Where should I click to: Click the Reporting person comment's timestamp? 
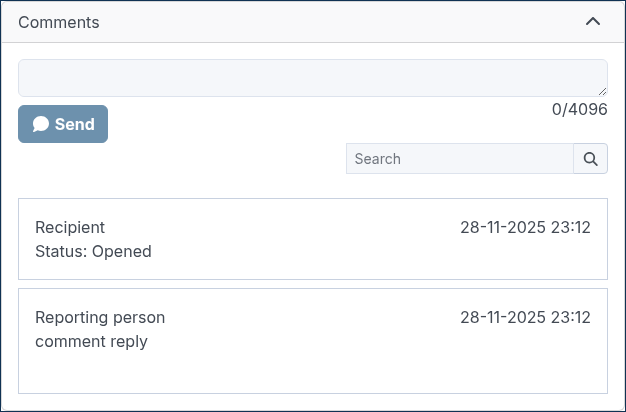(525, 317)
